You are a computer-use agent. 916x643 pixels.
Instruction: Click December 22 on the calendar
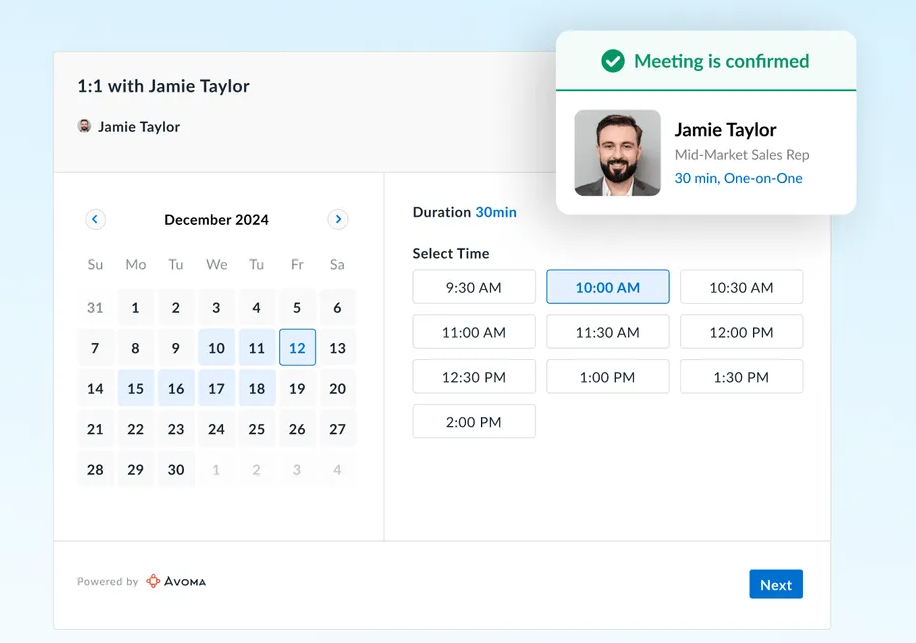click(x=136, y=429)
